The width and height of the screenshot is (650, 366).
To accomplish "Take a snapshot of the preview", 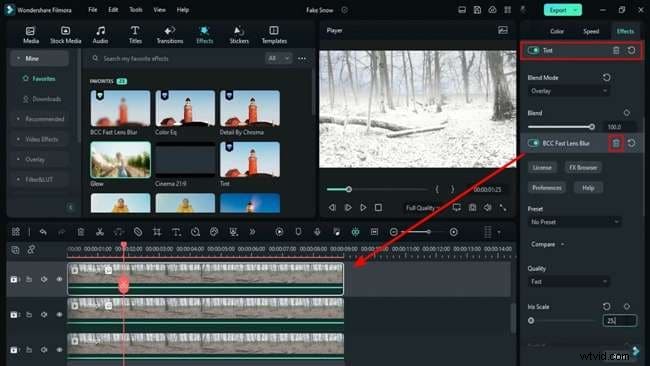I will [472, 207].
